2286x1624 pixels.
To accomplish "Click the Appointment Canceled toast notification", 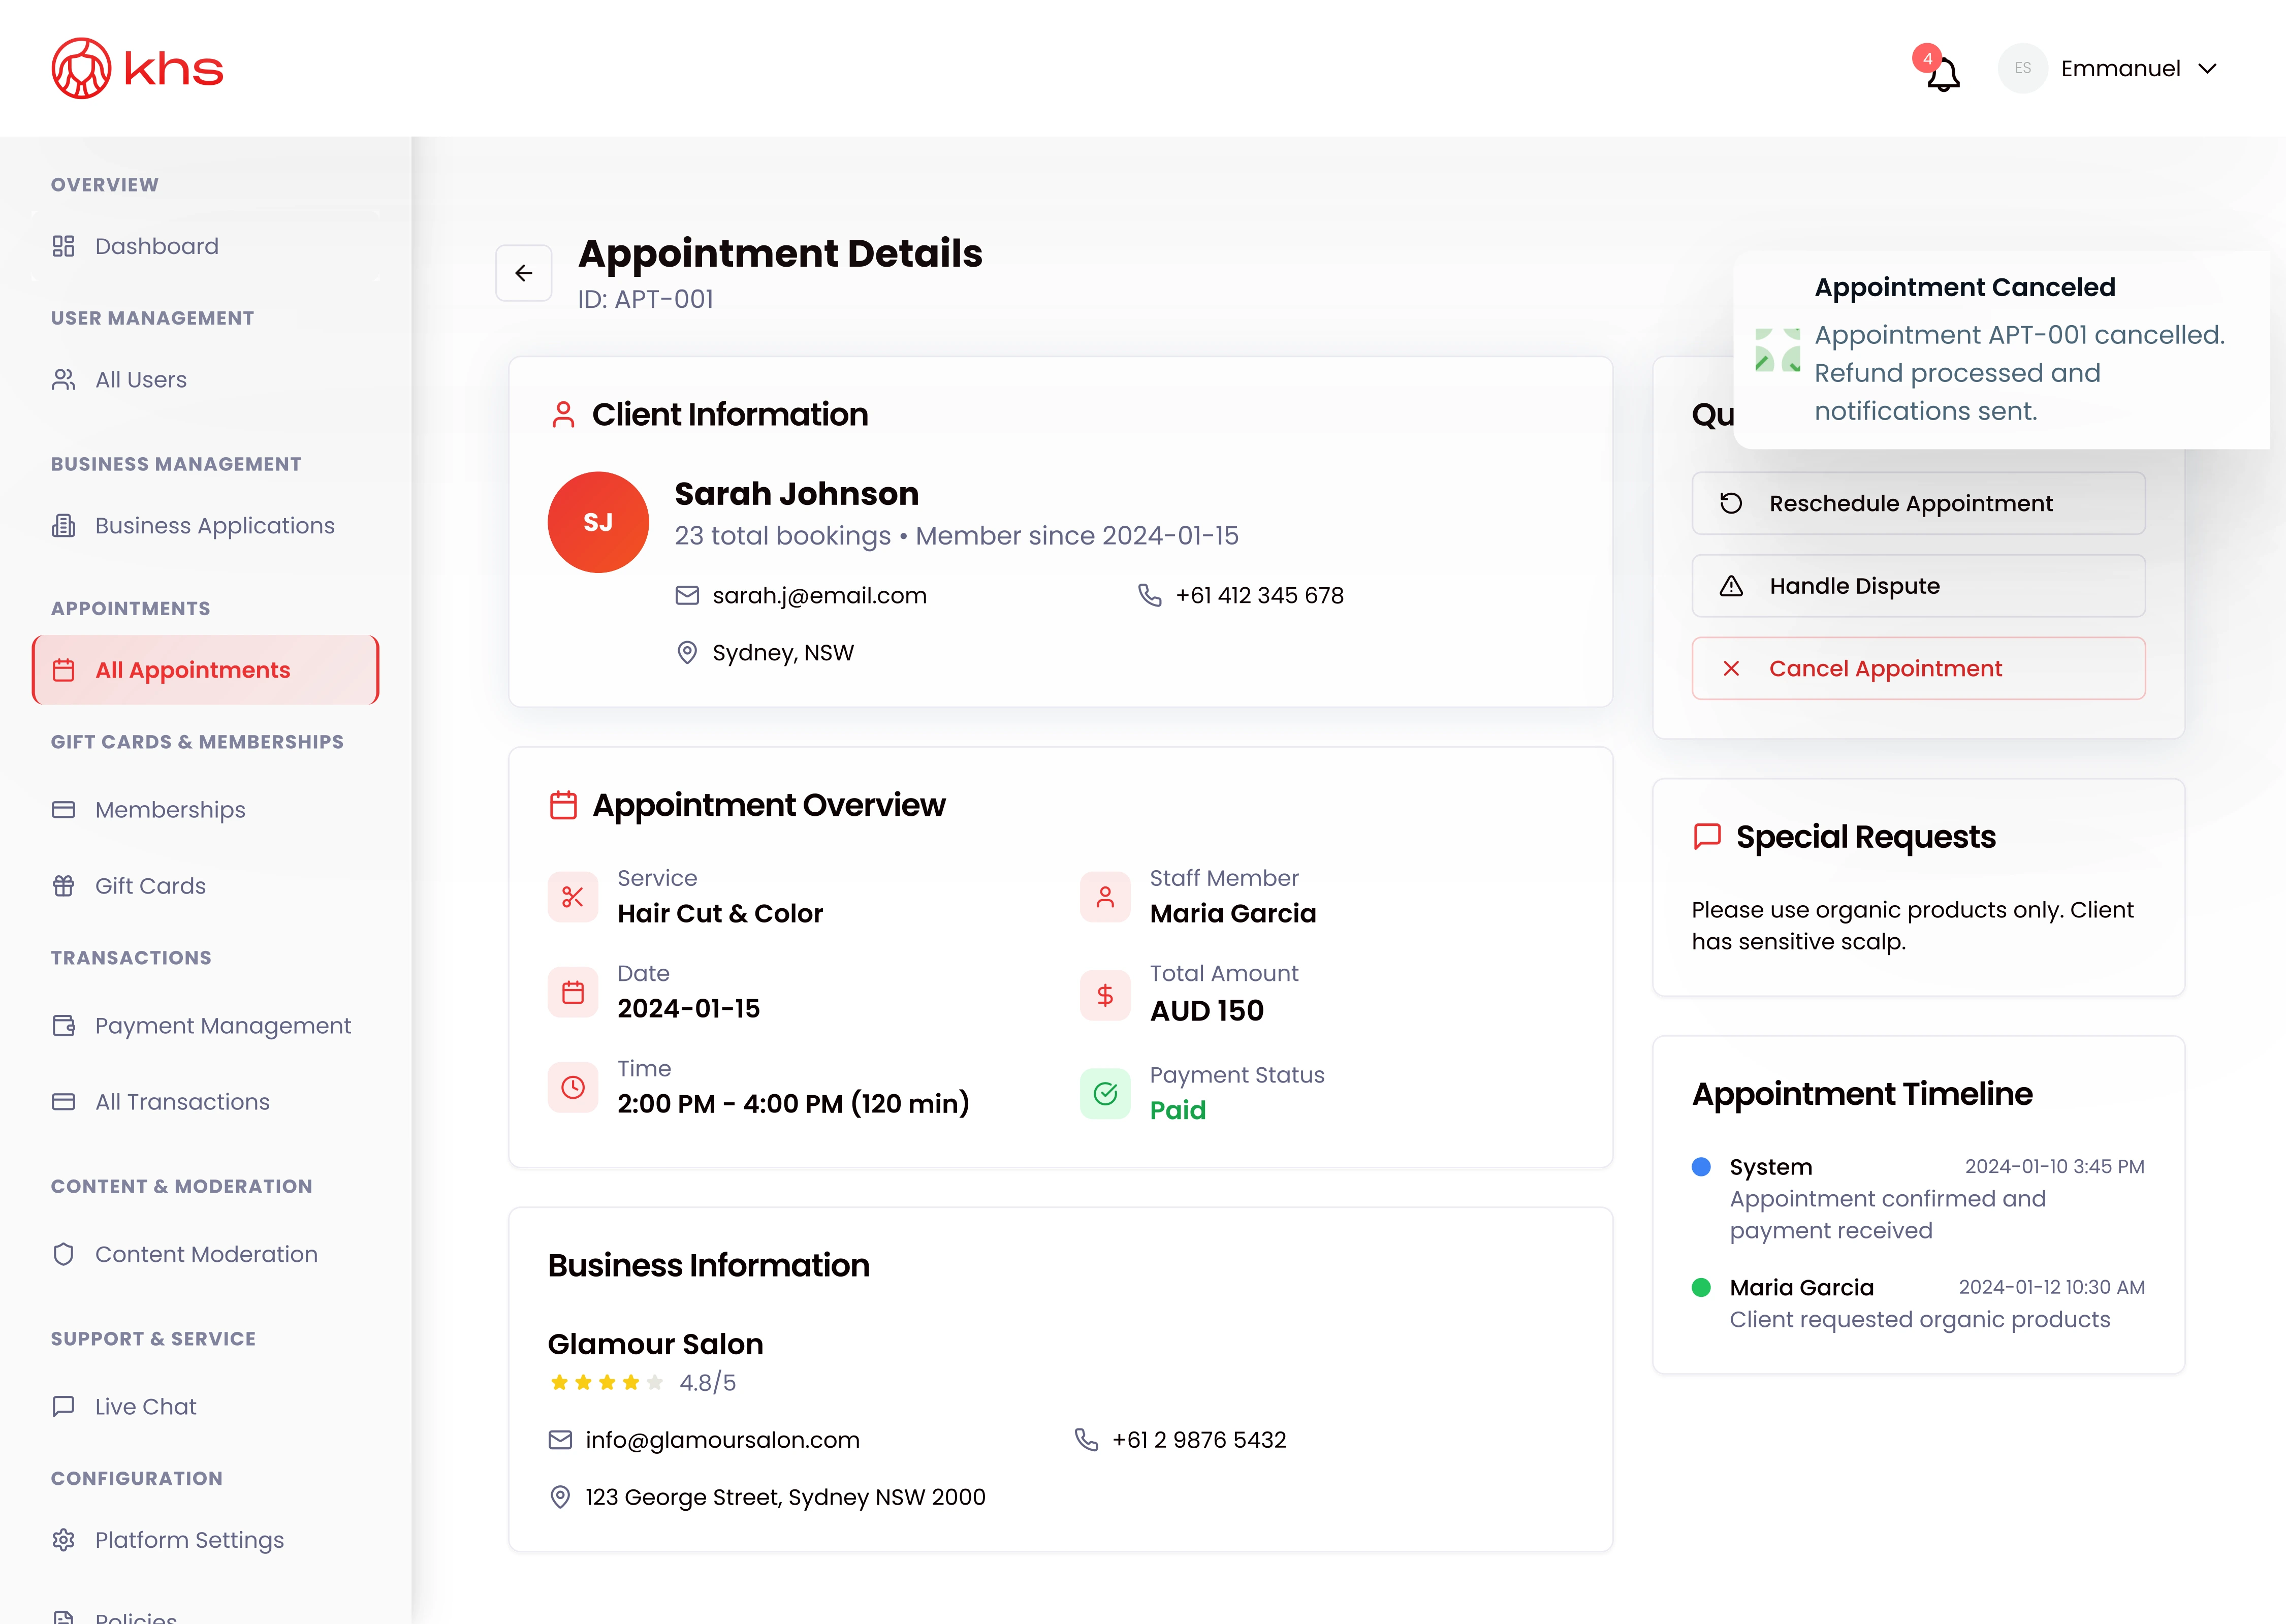I will (x=2001, y=349).
